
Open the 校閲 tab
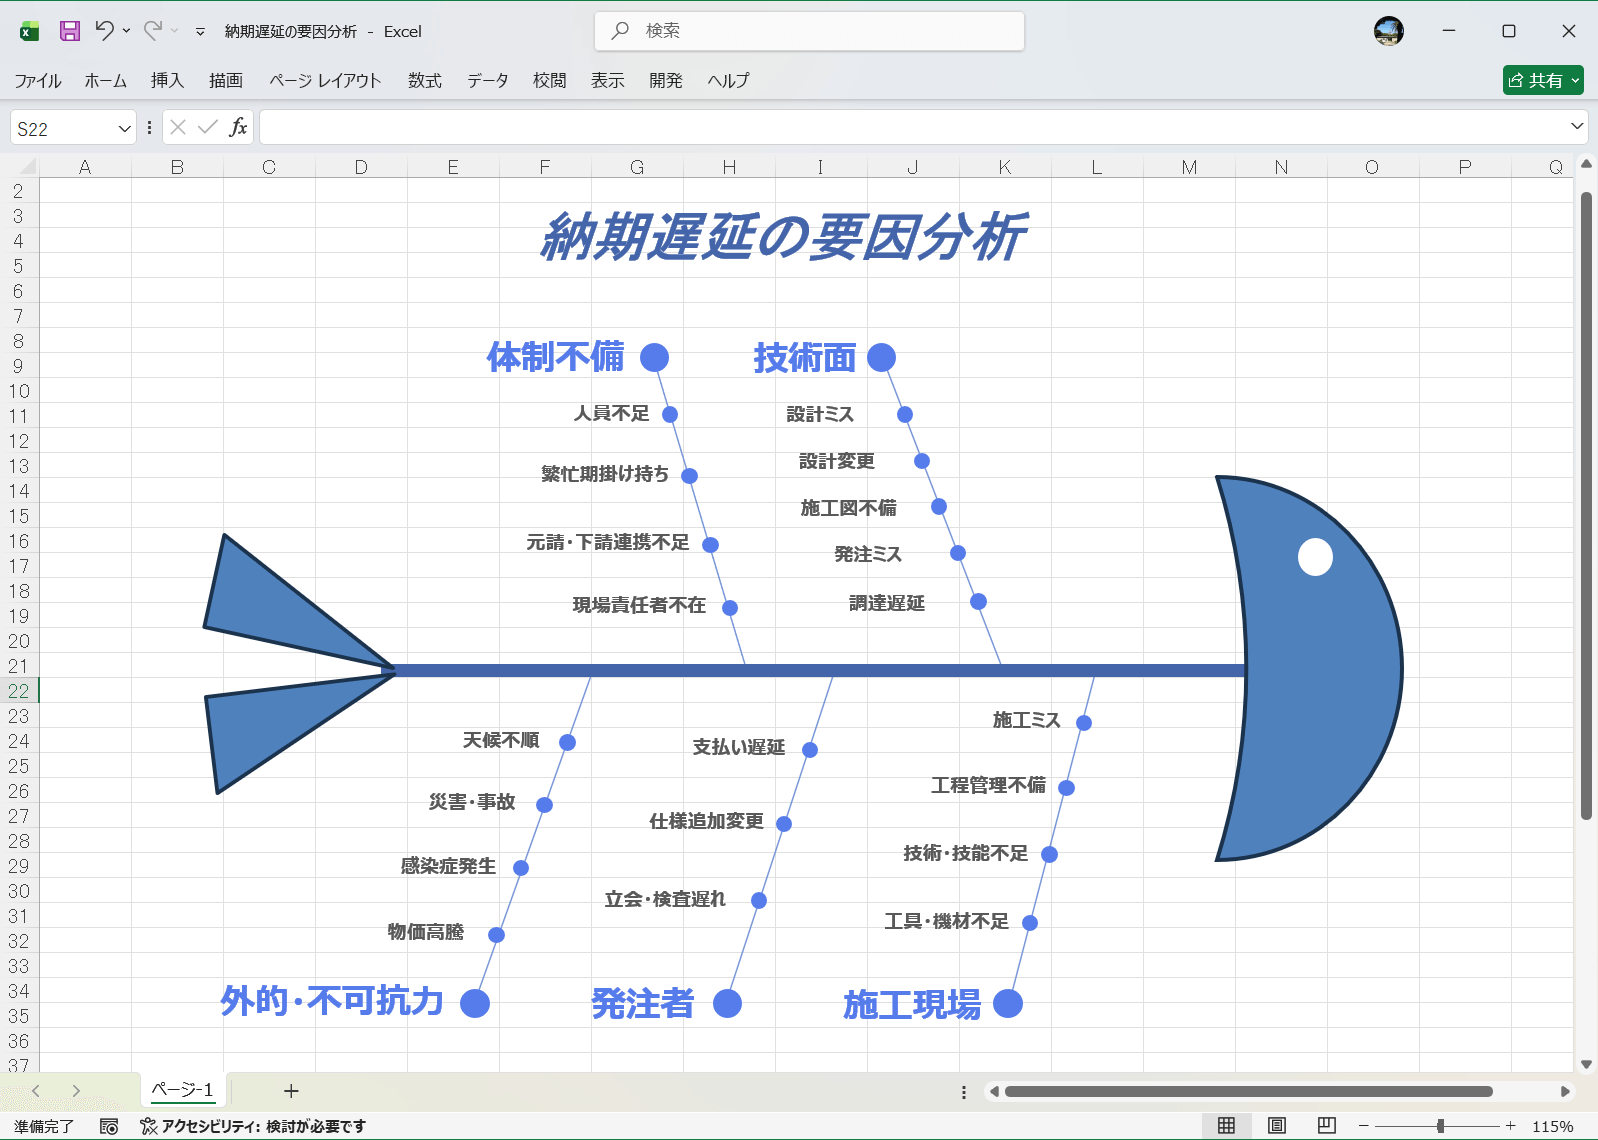coord(549,80)
